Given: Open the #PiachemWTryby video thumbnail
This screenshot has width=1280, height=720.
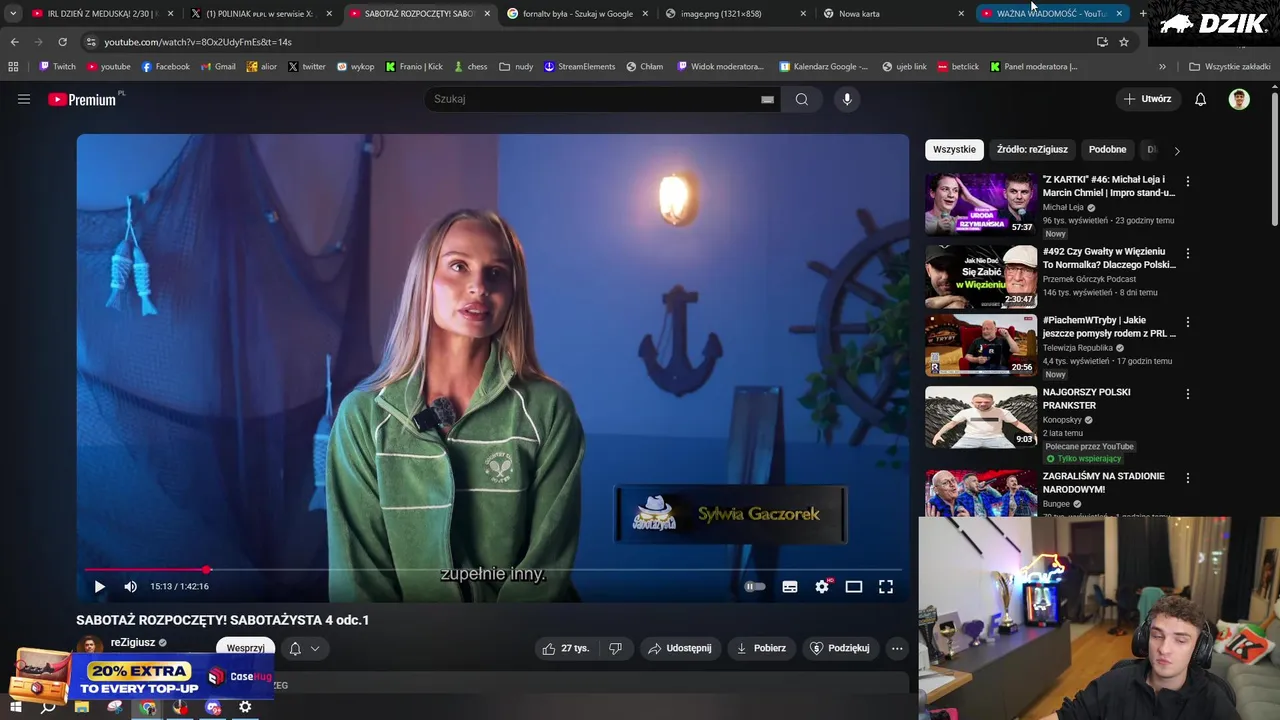Looking at the screenshot, I should (x=981, y=345).
